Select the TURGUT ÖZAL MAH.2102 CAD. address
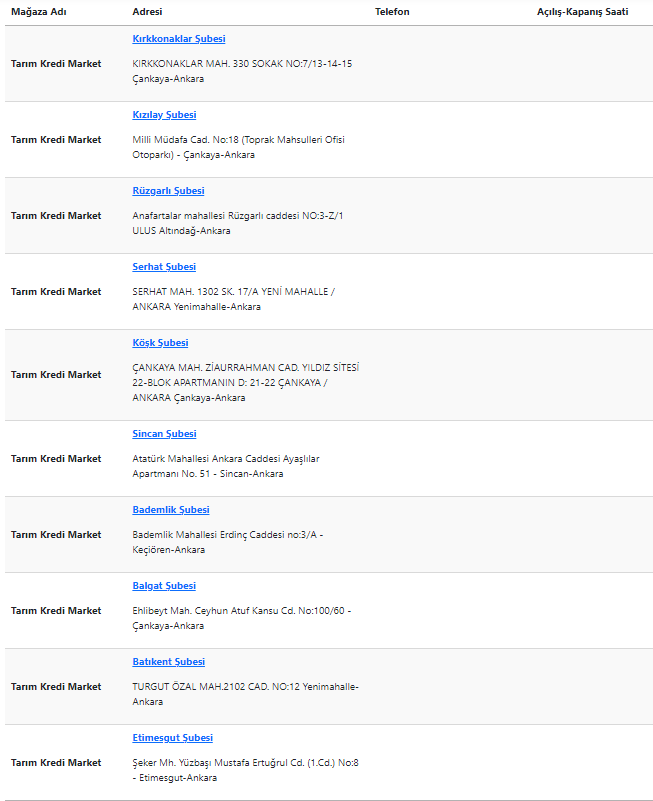The height and width of the screenshot is (801, 653). (246, 695)
